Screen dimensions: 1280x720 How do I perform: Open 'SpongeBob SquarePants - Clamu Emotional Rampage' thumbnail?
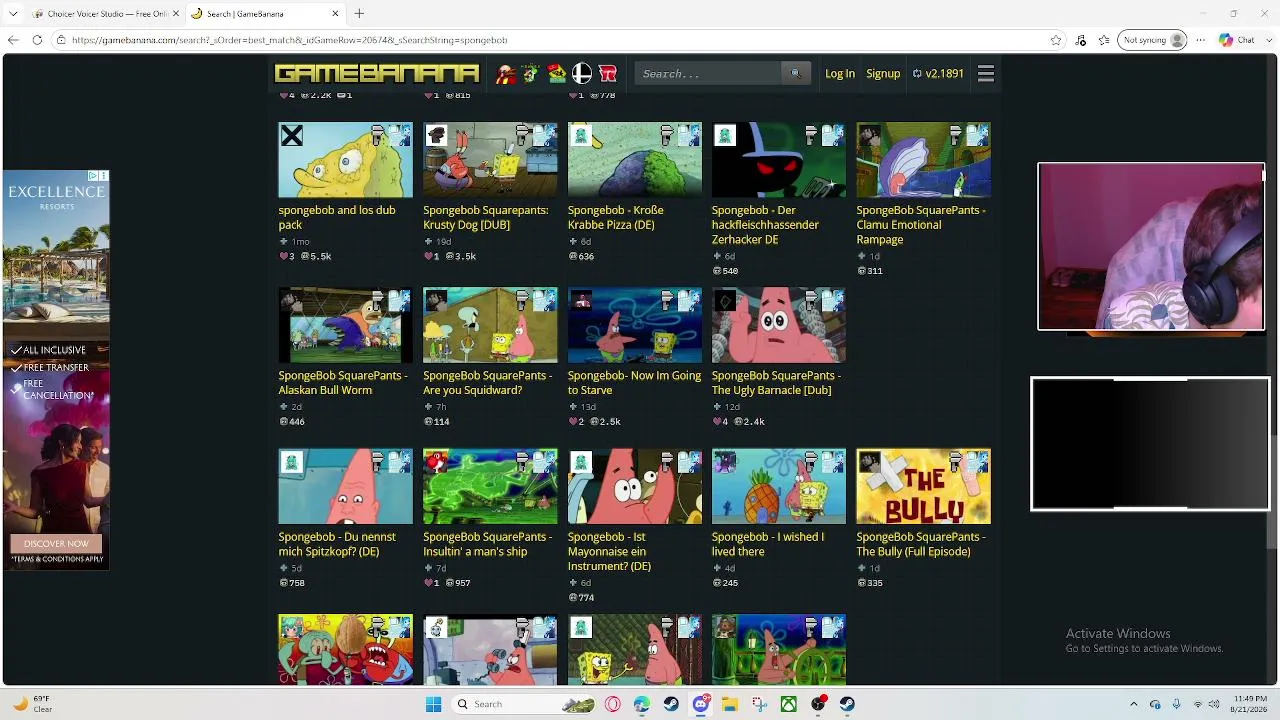coord(923,160)
